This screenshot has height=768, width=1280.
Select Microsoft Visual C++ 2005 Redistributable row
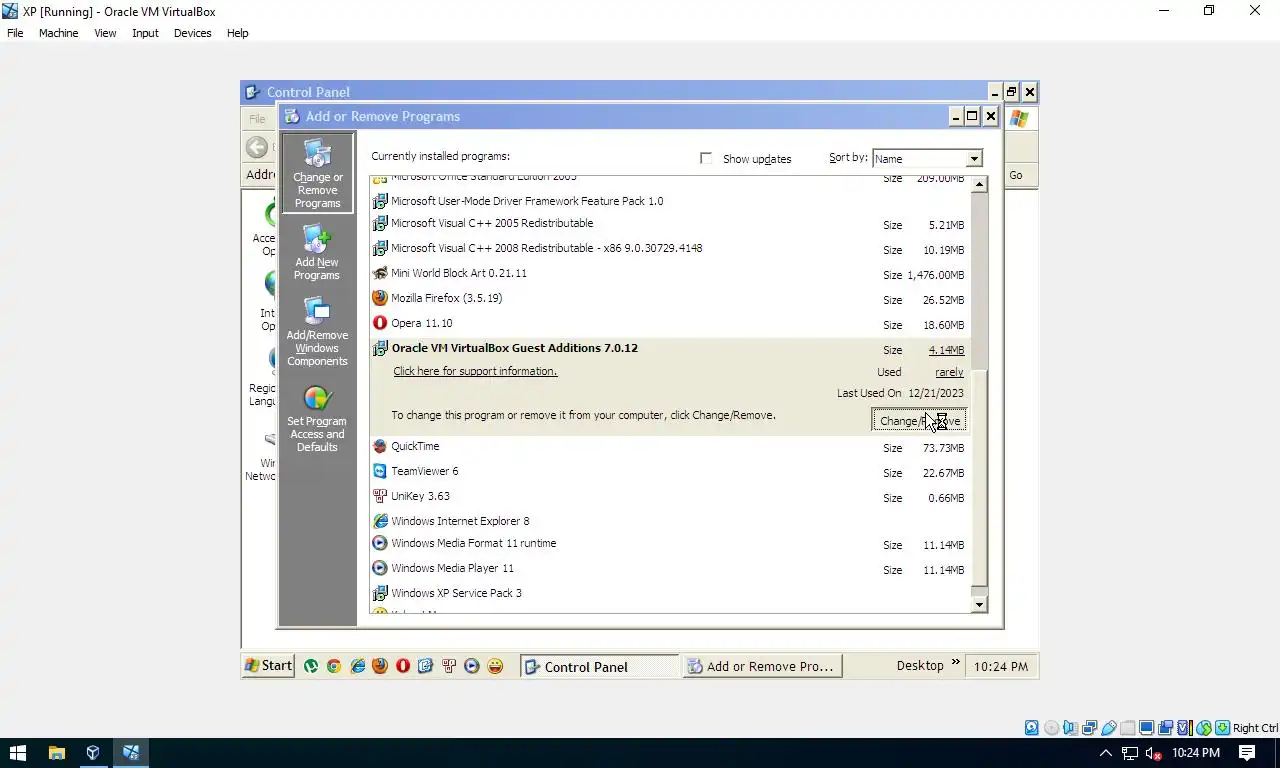tap(670, 224)
